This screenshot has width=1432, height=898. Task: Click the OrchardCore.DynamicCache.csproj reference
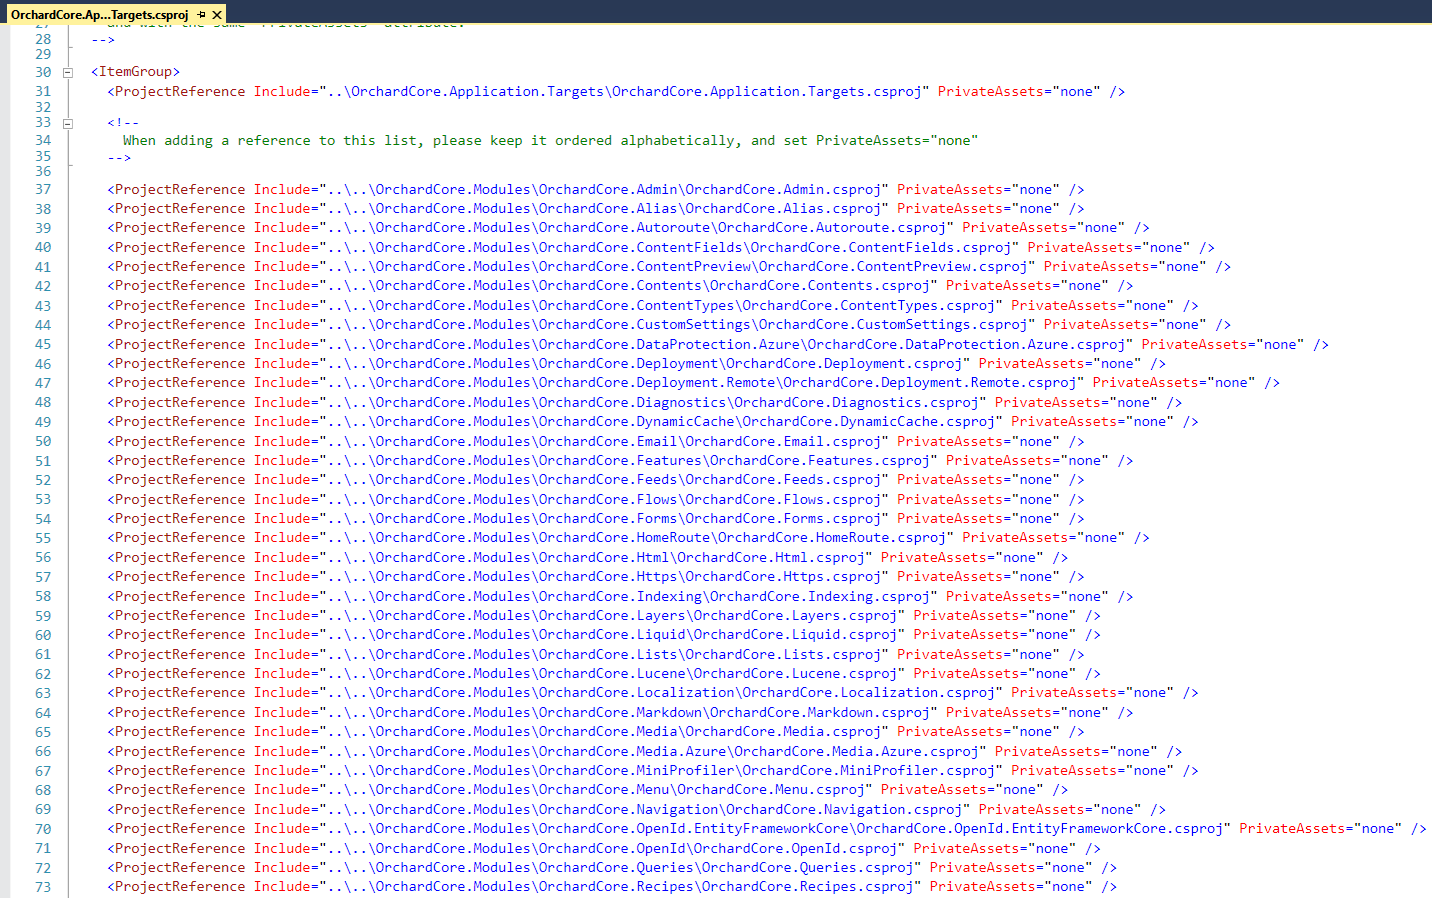[653, 422]
